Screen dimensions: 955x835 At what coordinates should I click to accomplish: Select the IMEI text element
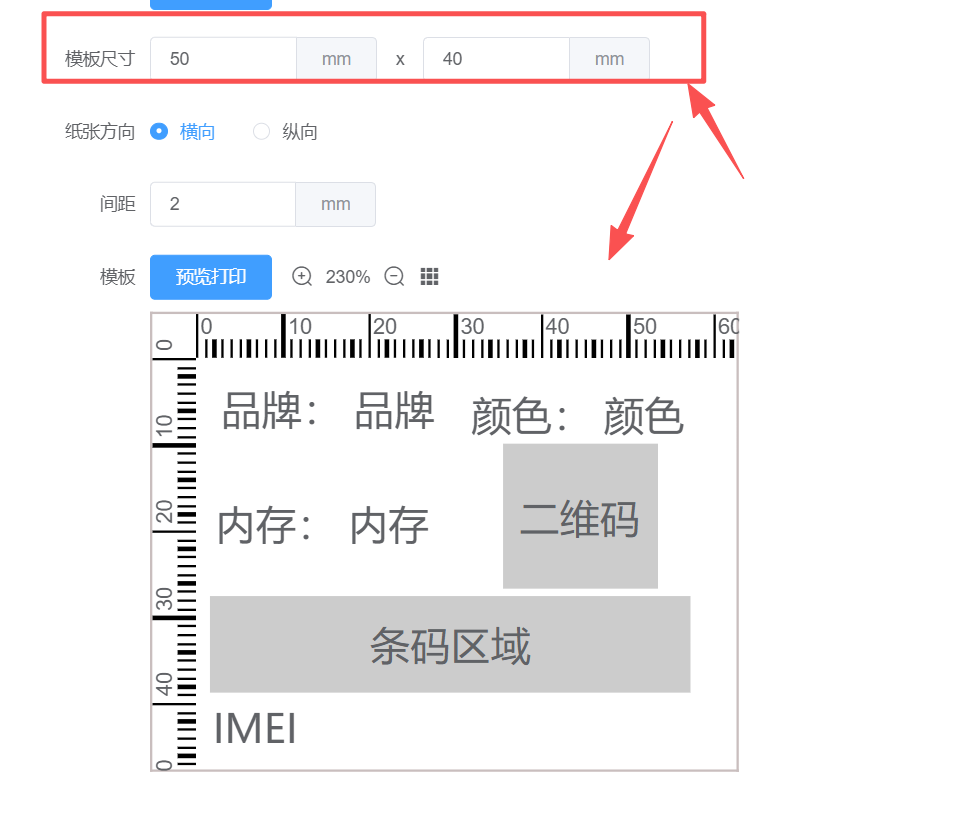click(256, 730)
